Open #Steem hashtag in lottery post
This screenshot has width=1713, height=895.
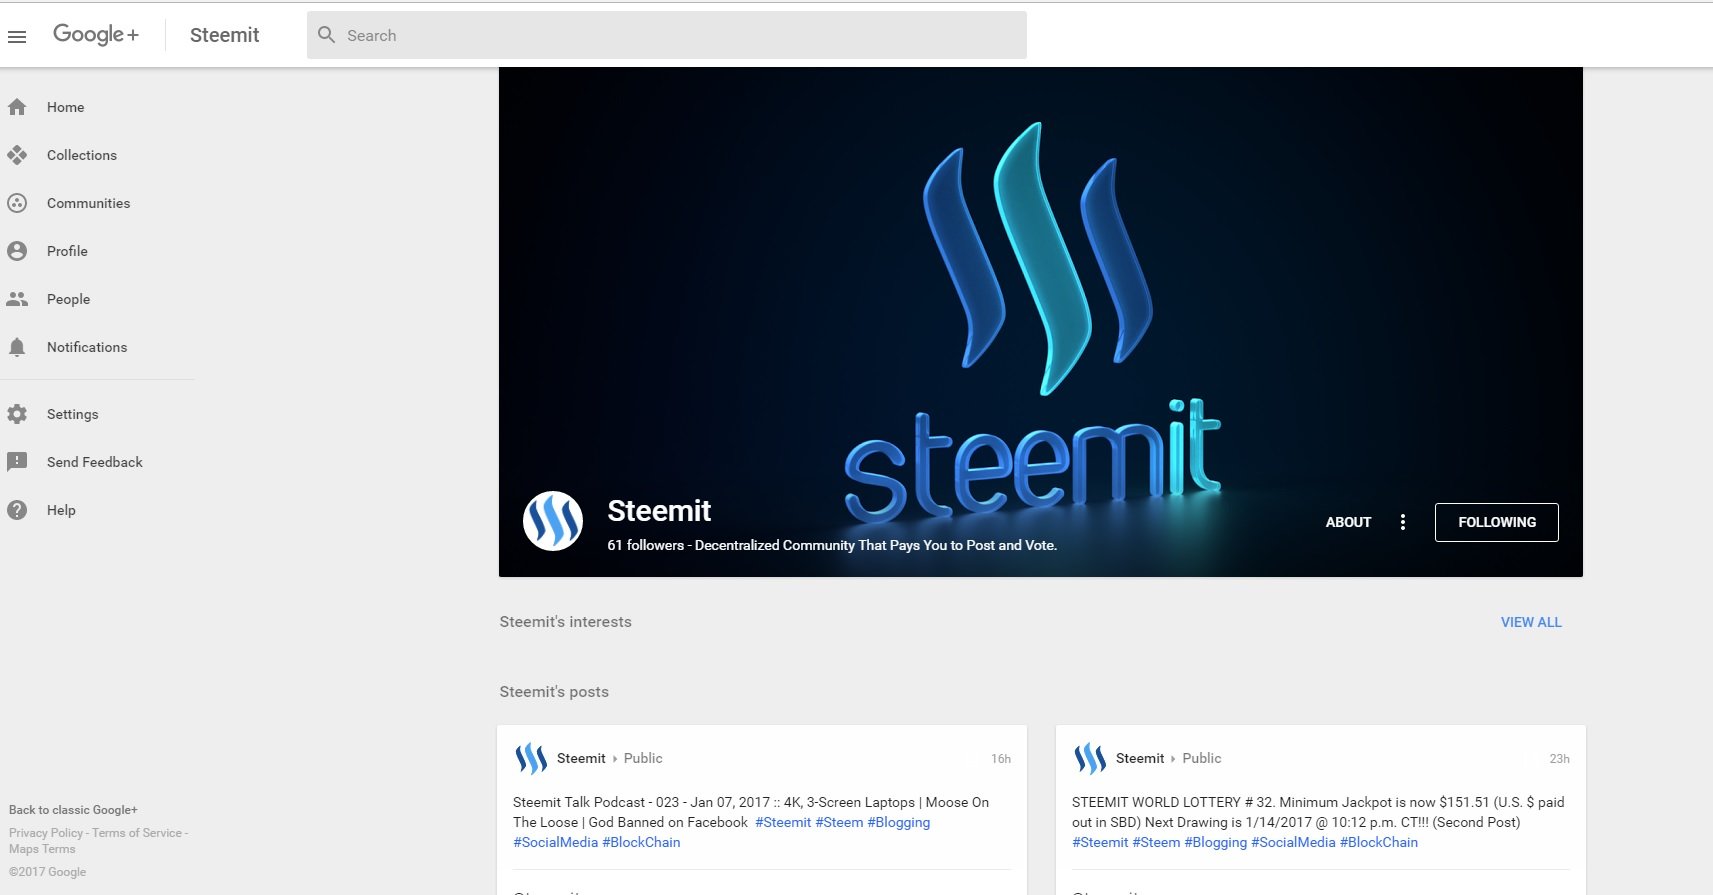click(x=1156, y=842)
